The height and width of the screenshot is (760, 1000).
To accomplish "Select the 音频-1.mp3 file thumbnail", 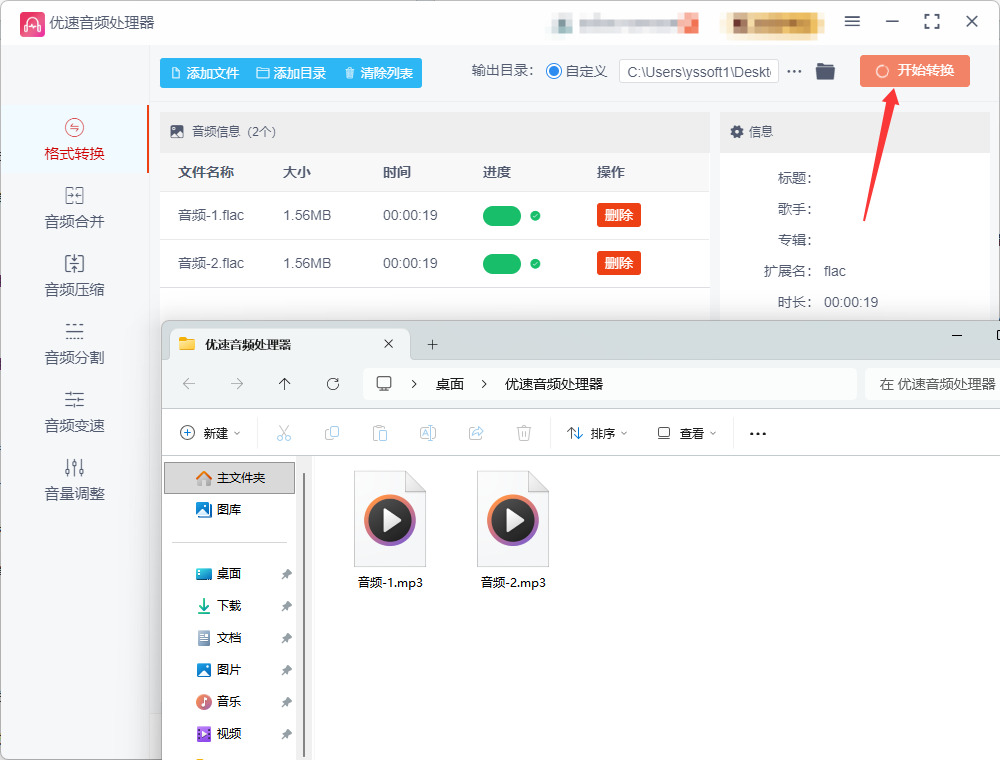I will 390,519.
